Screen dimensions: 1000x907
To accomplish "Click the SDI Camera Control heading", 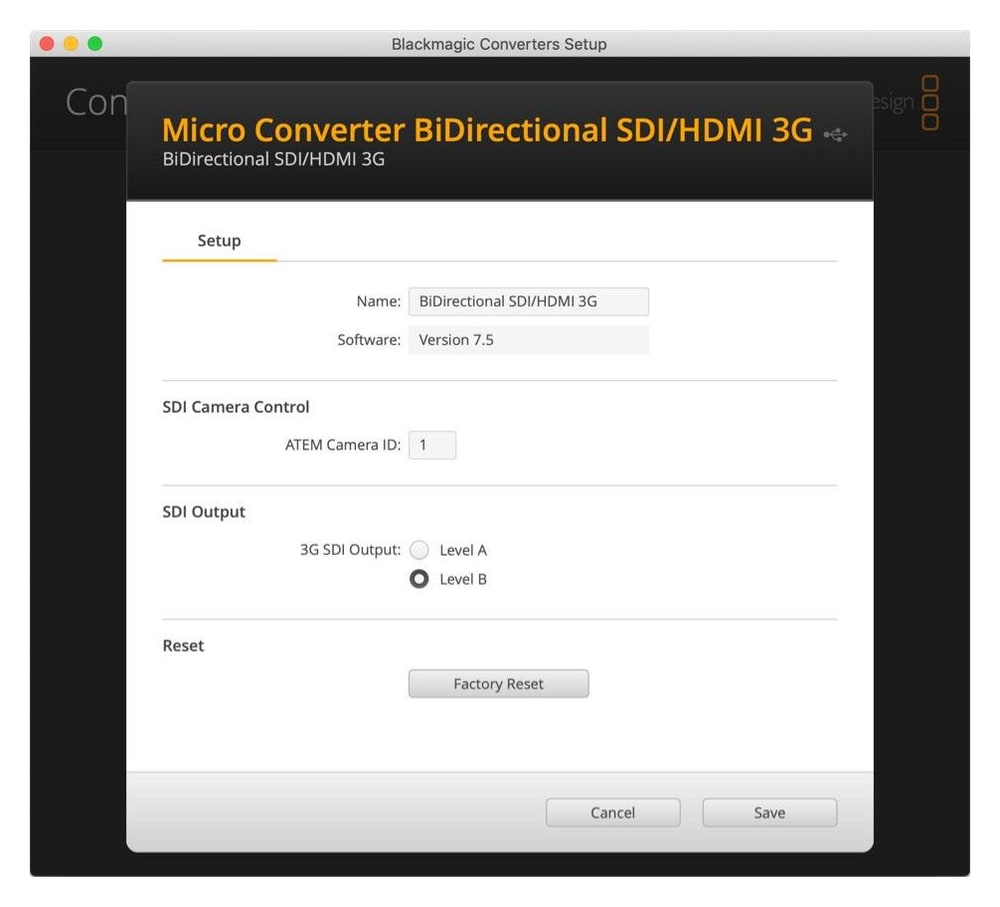I will pos(236,407).
